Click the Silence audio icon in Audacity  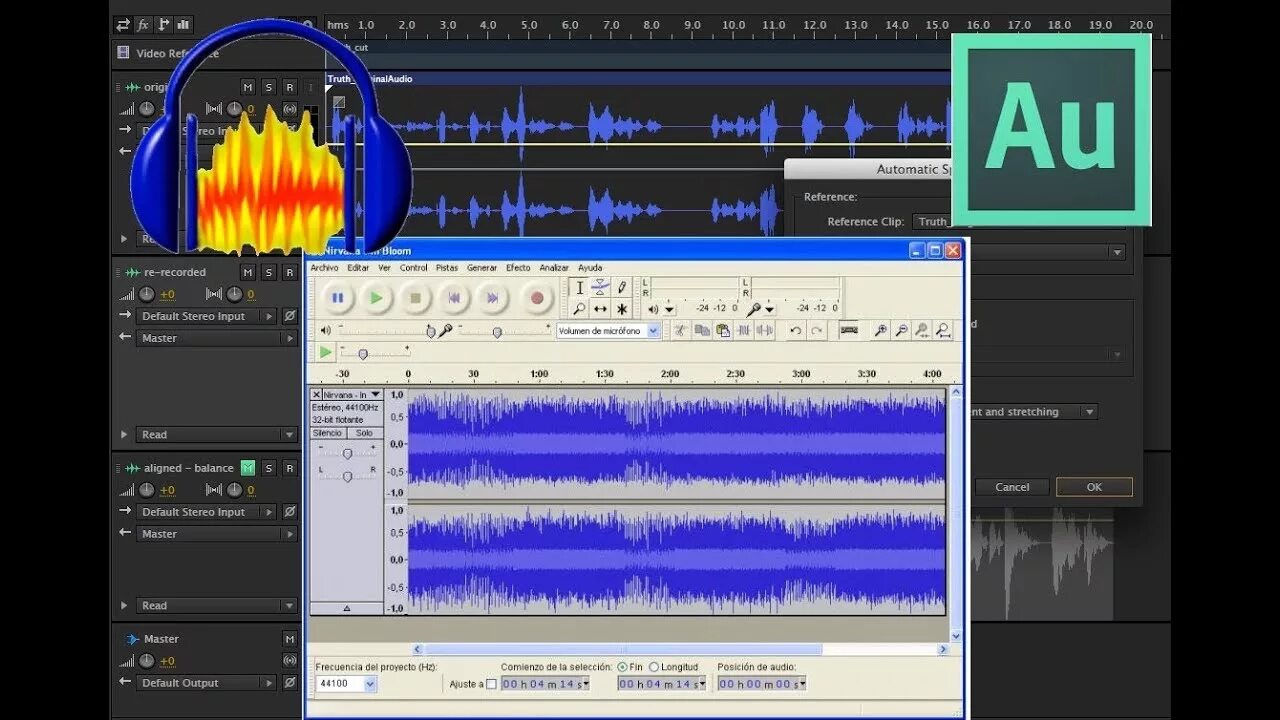[765, 330]
